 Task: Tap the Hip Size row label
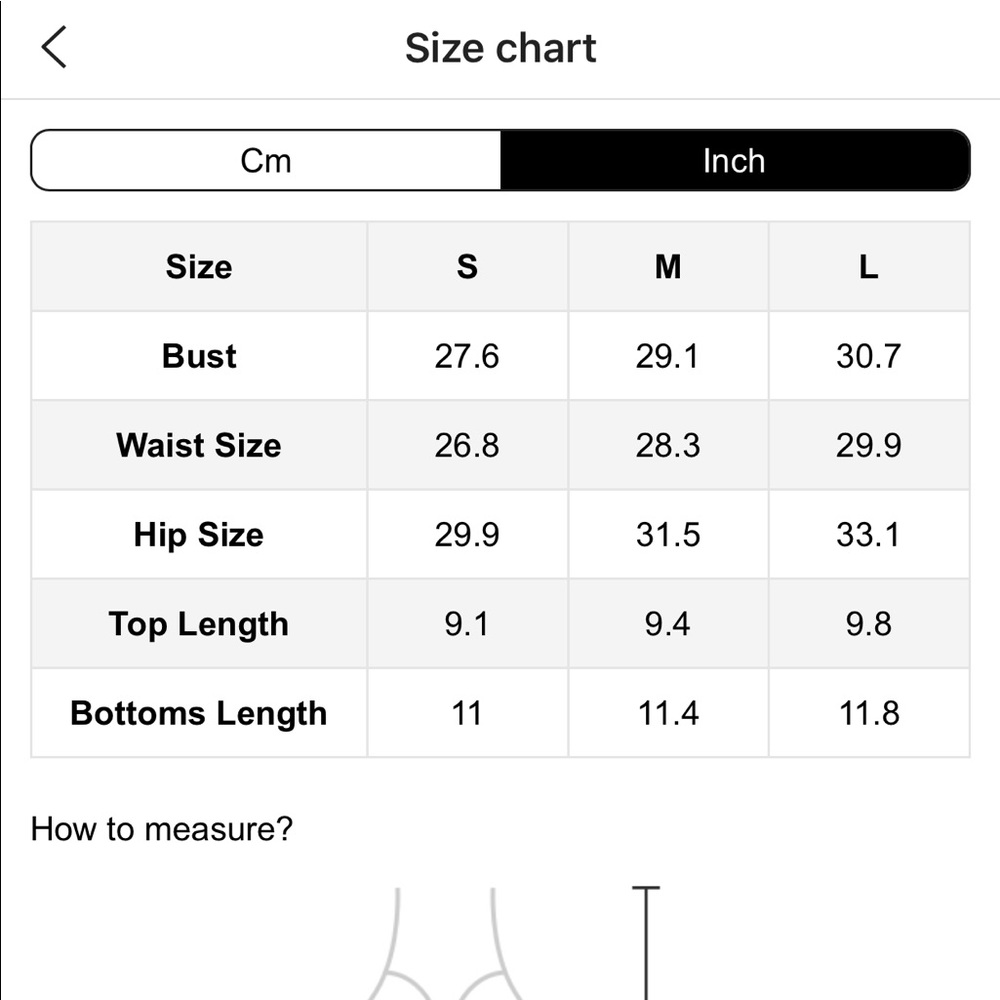click(199, 534)
